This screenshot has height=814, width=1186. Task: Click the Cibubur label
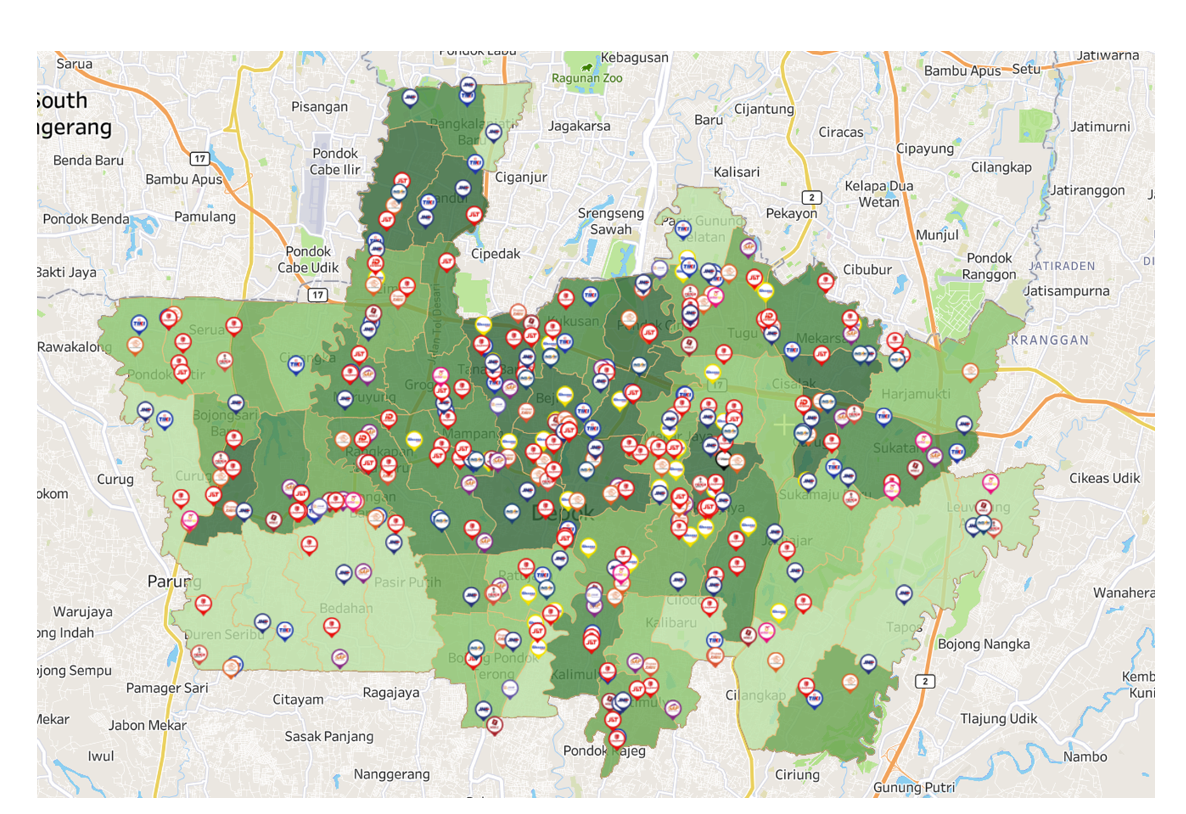868,269
